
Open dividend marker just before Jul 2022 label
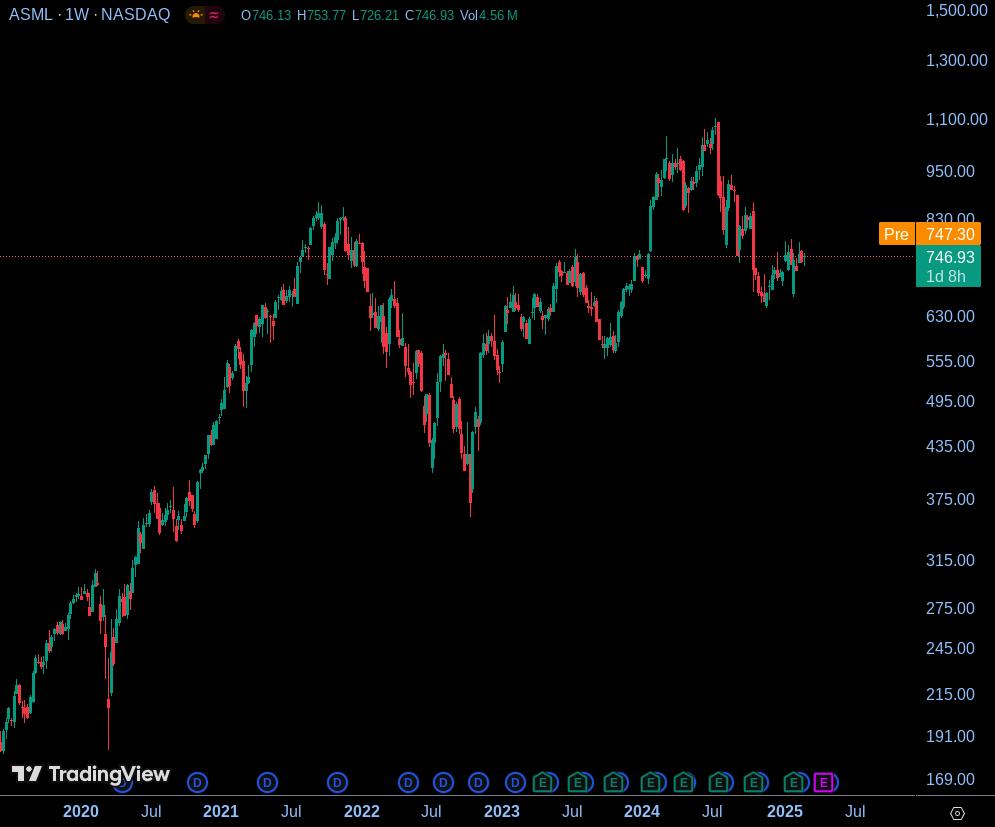[x=408, y=783]
